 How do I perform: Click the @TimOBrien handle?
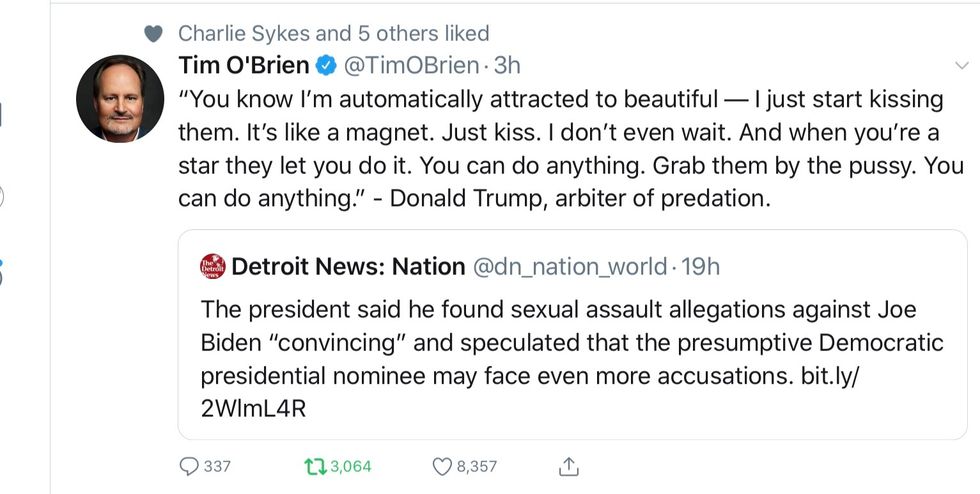click(x=410, y=66)
